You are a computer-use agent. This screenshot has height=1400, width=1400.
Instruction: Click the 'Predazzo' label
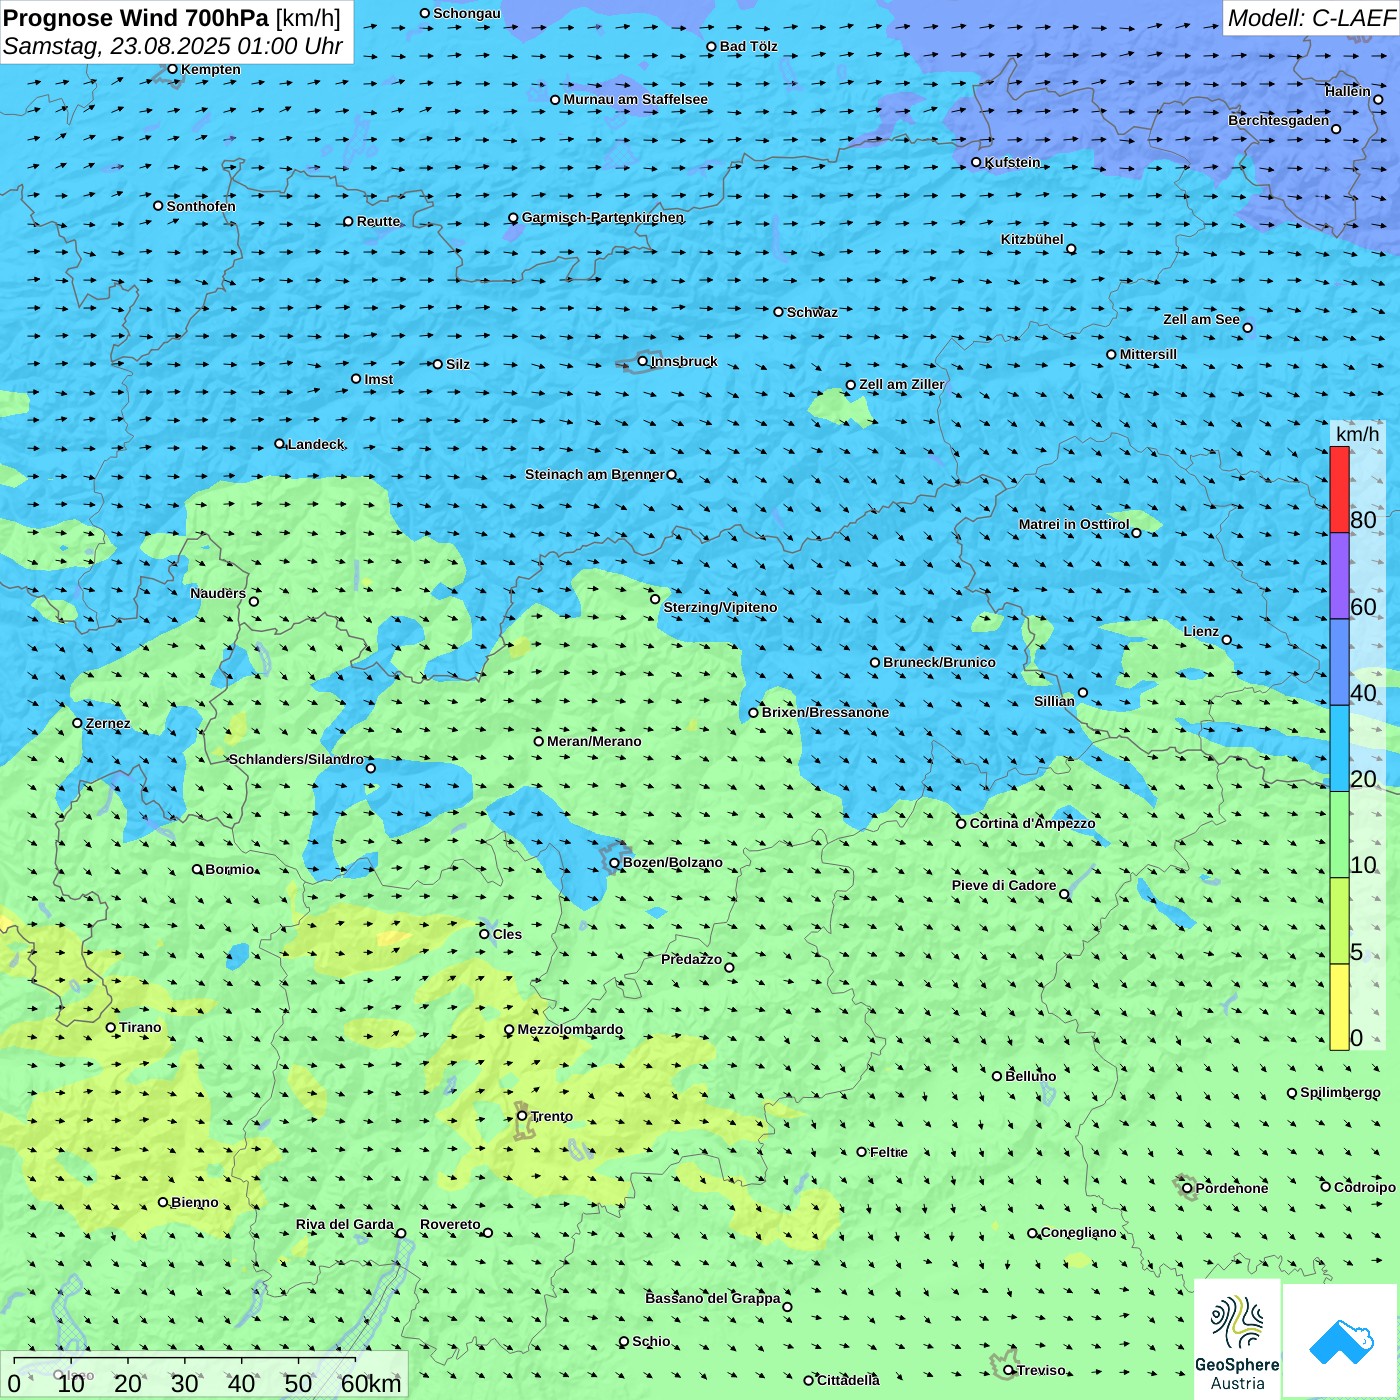[x=691, y=959]
